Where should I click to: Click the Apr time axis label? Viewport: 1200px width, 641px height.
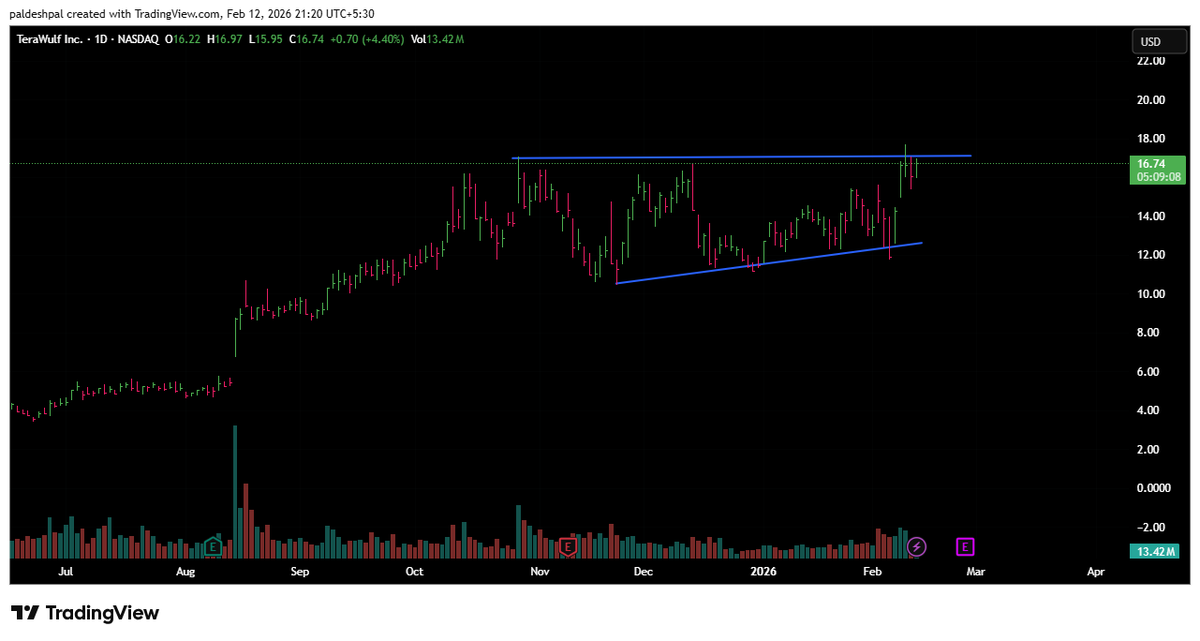(1095, 573)
